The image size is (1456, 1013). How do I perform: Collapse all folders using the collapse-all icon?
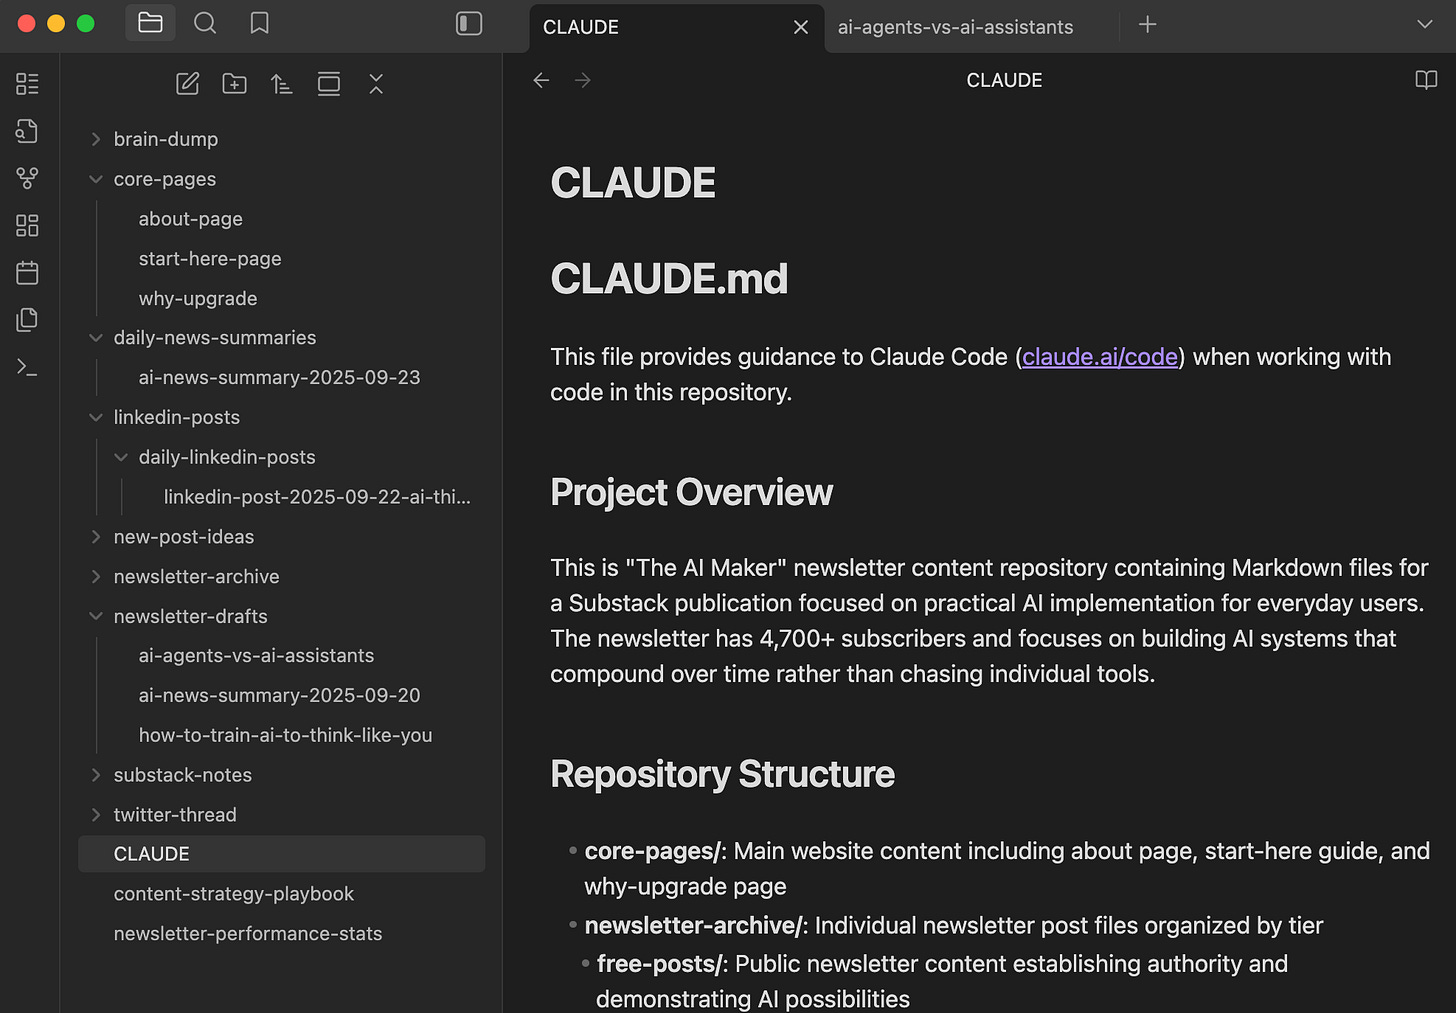pyautogui.click(x=376, y=84)
